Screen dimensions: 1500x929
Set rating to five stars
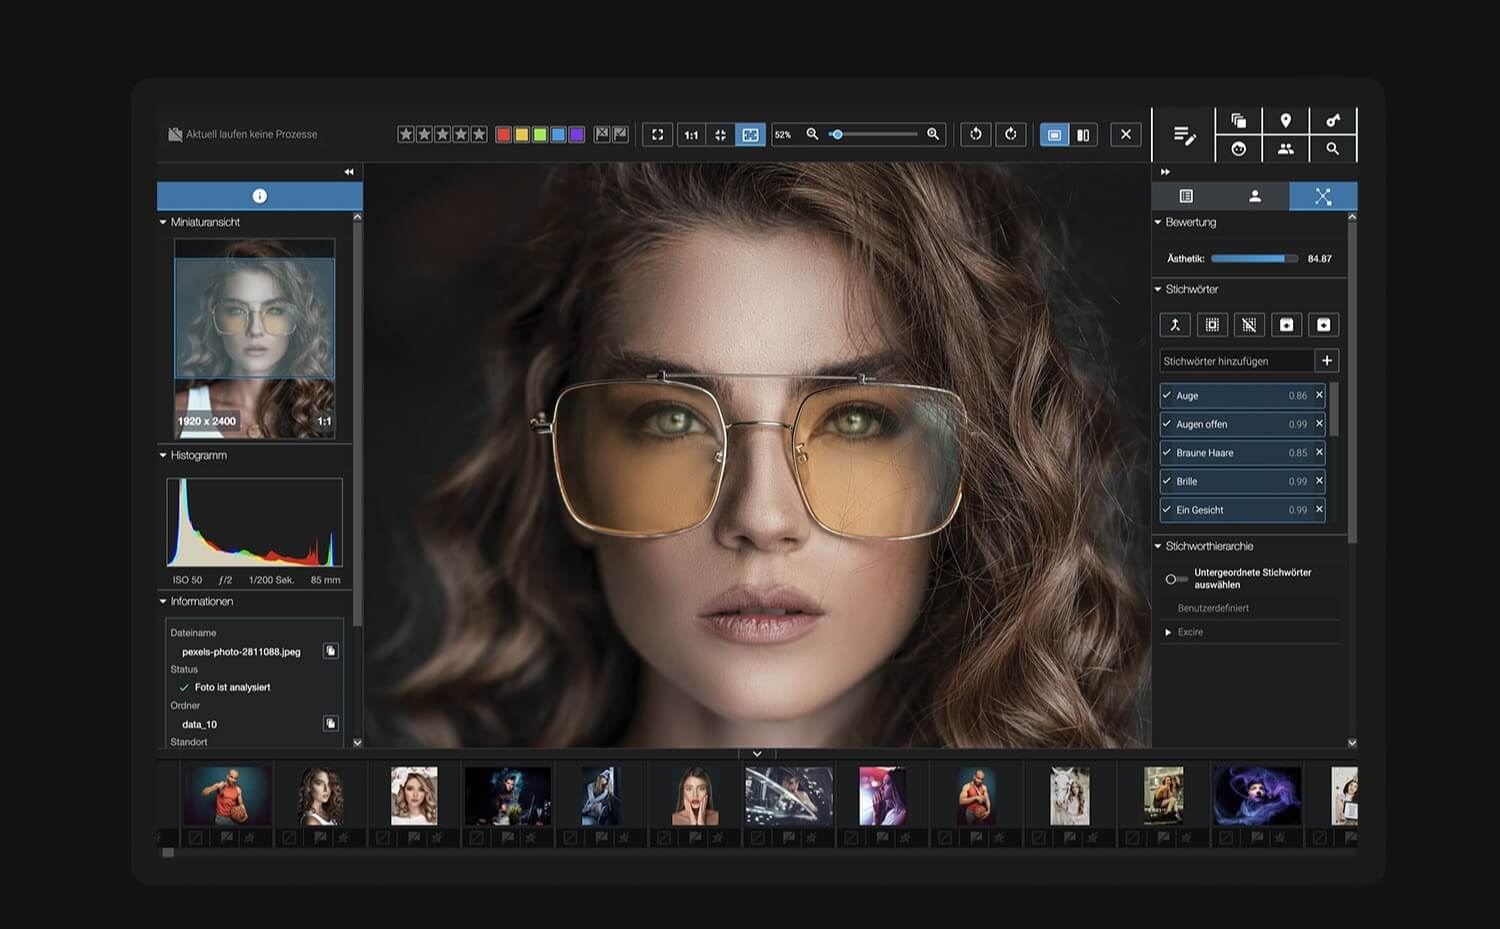point(479,134)
